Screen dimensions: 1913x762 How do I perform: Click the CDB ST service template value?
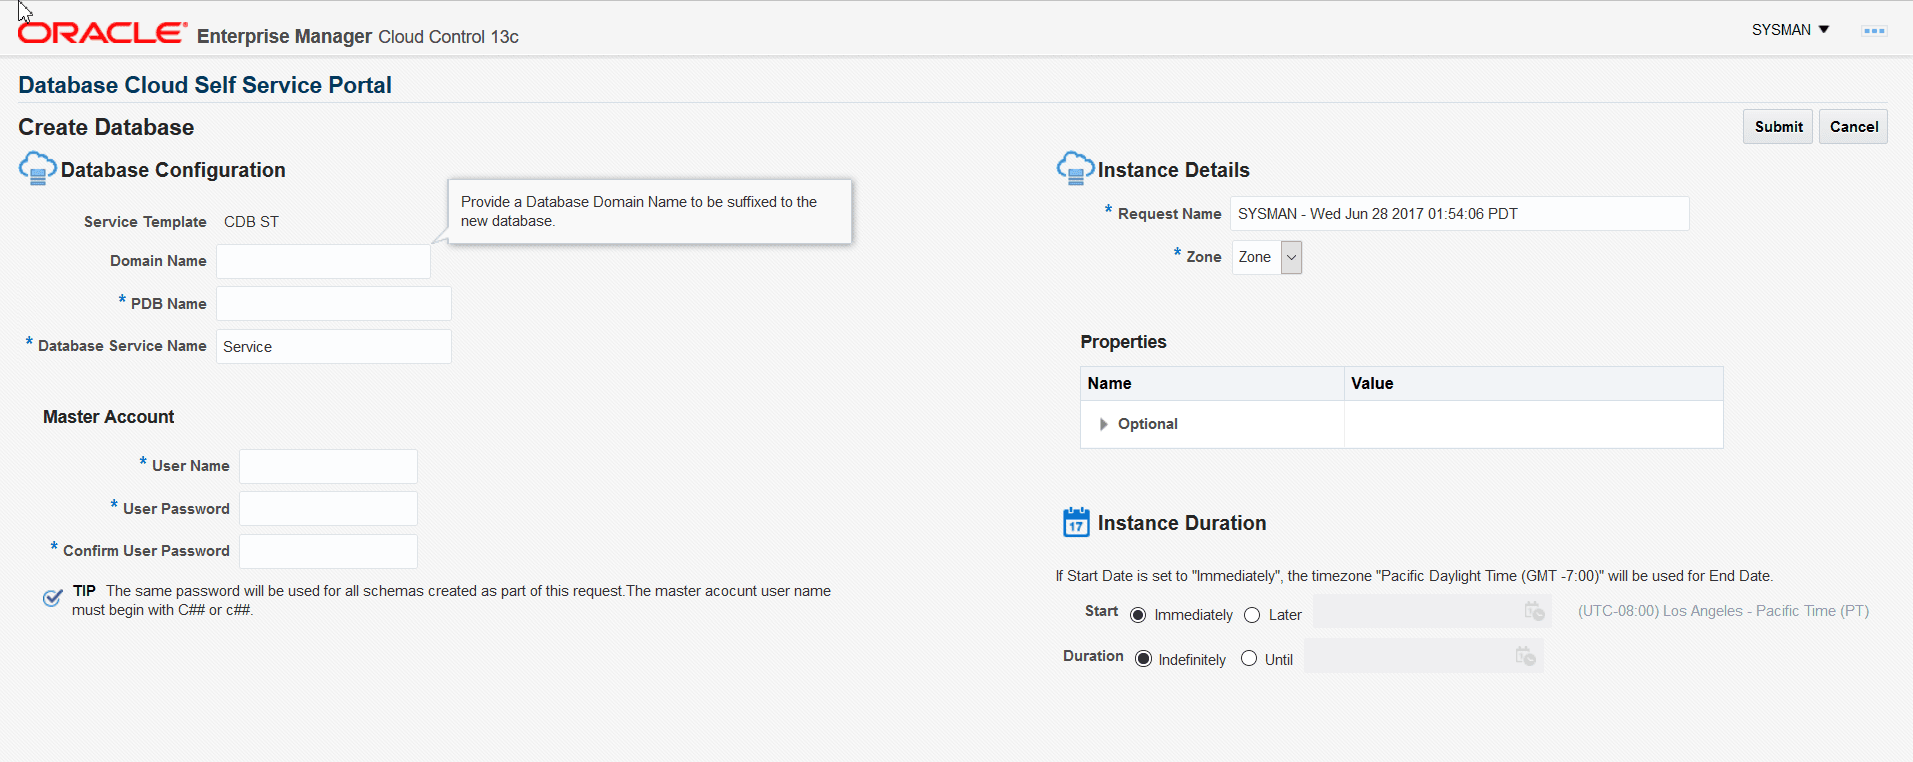(x=251, y=222)
